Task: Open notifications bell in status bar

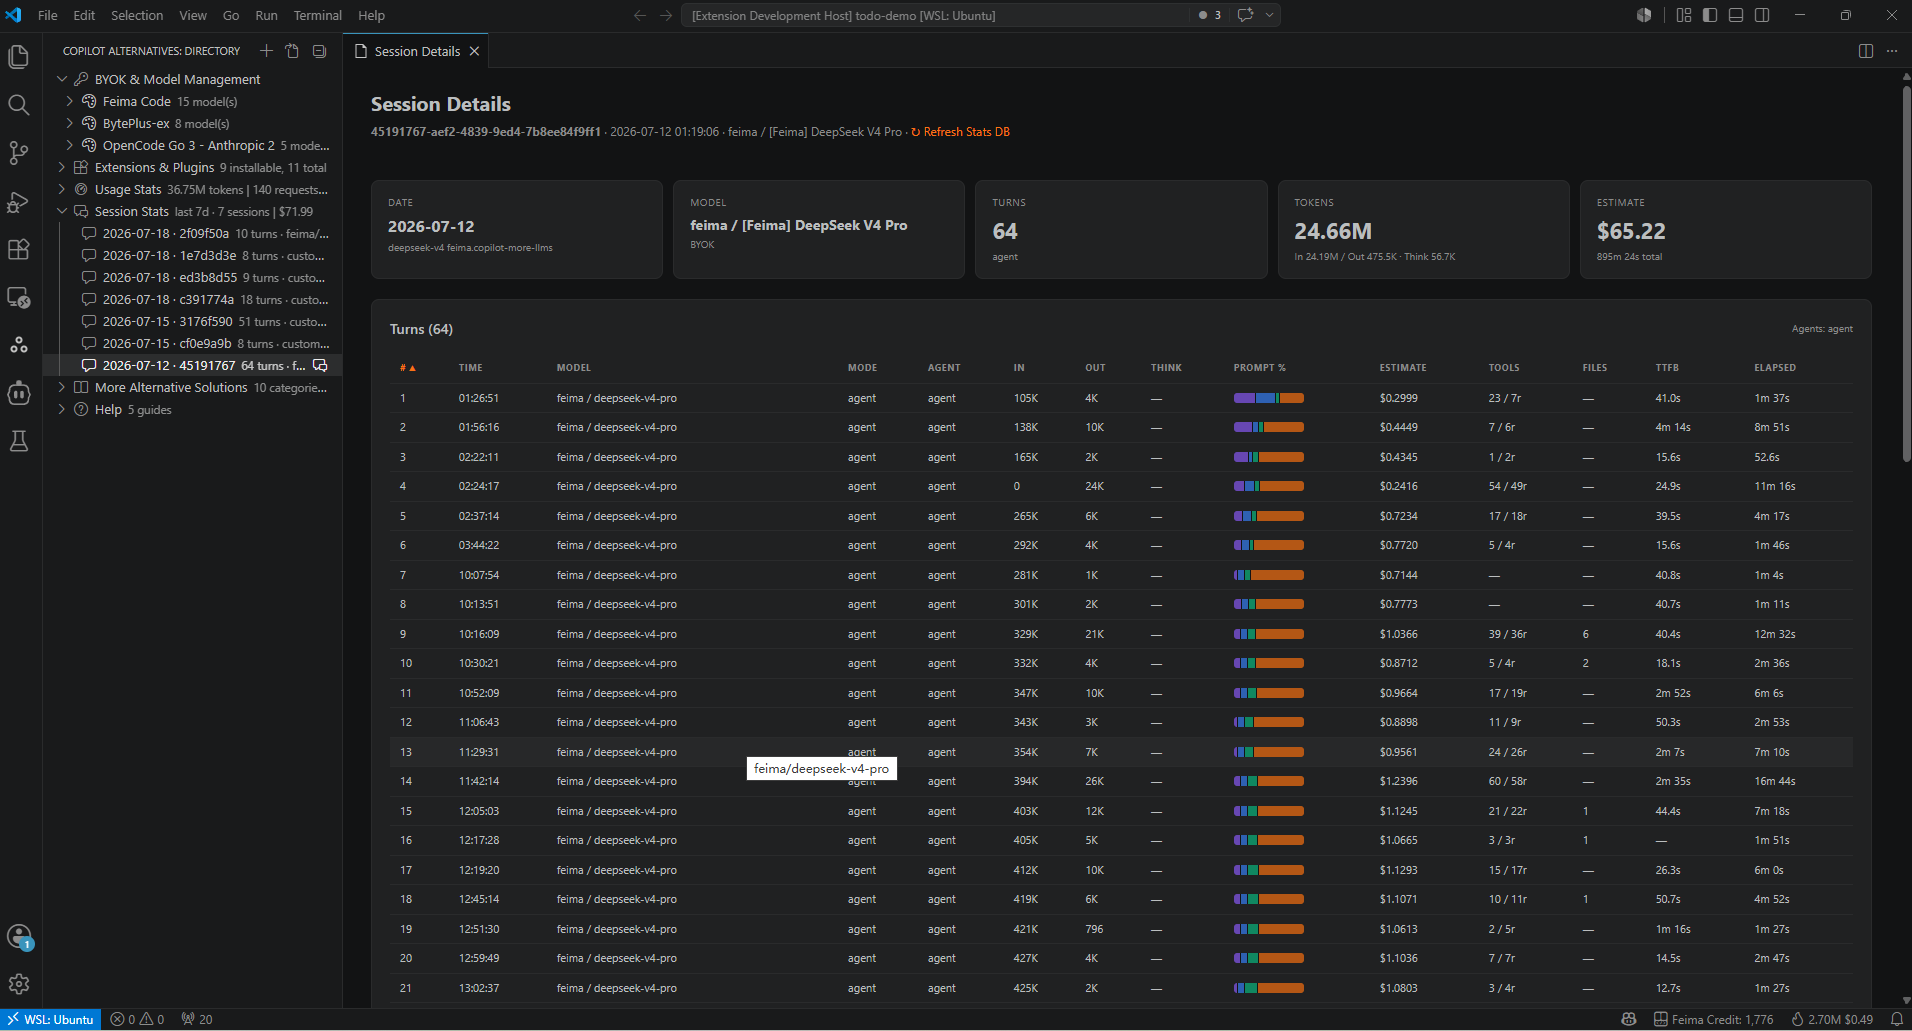Action: point(1896,1019)
